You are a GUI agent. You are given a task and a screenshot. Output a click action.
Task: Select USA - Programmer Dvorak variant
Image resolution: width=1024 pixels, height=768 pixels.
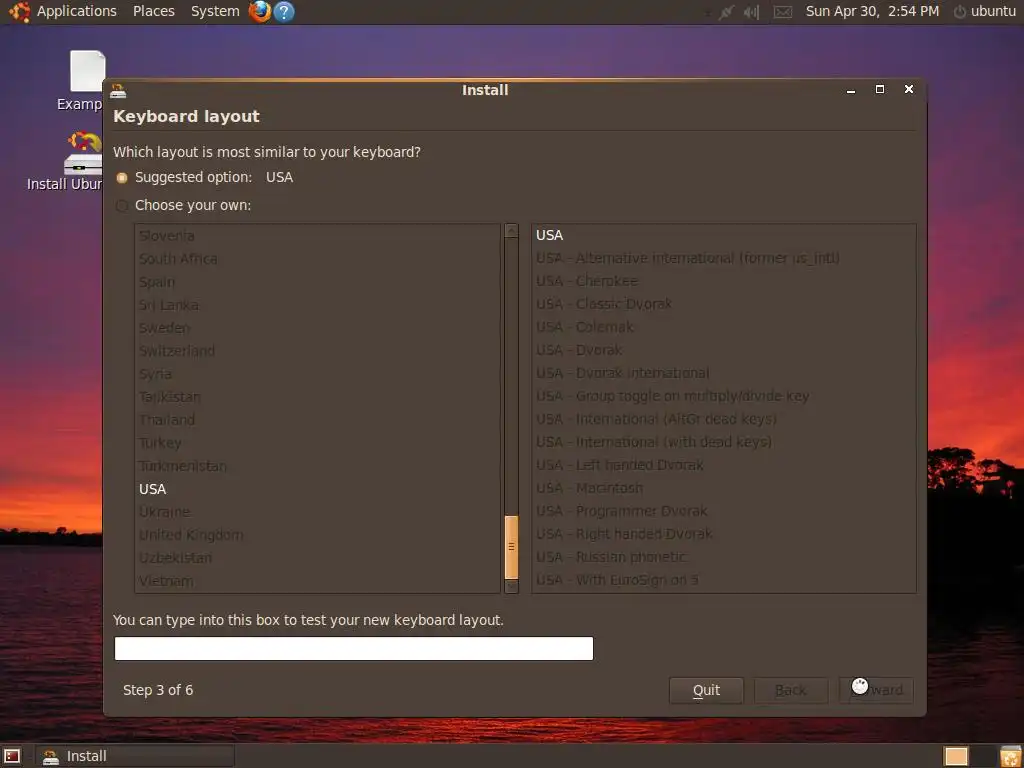point(724,511)
